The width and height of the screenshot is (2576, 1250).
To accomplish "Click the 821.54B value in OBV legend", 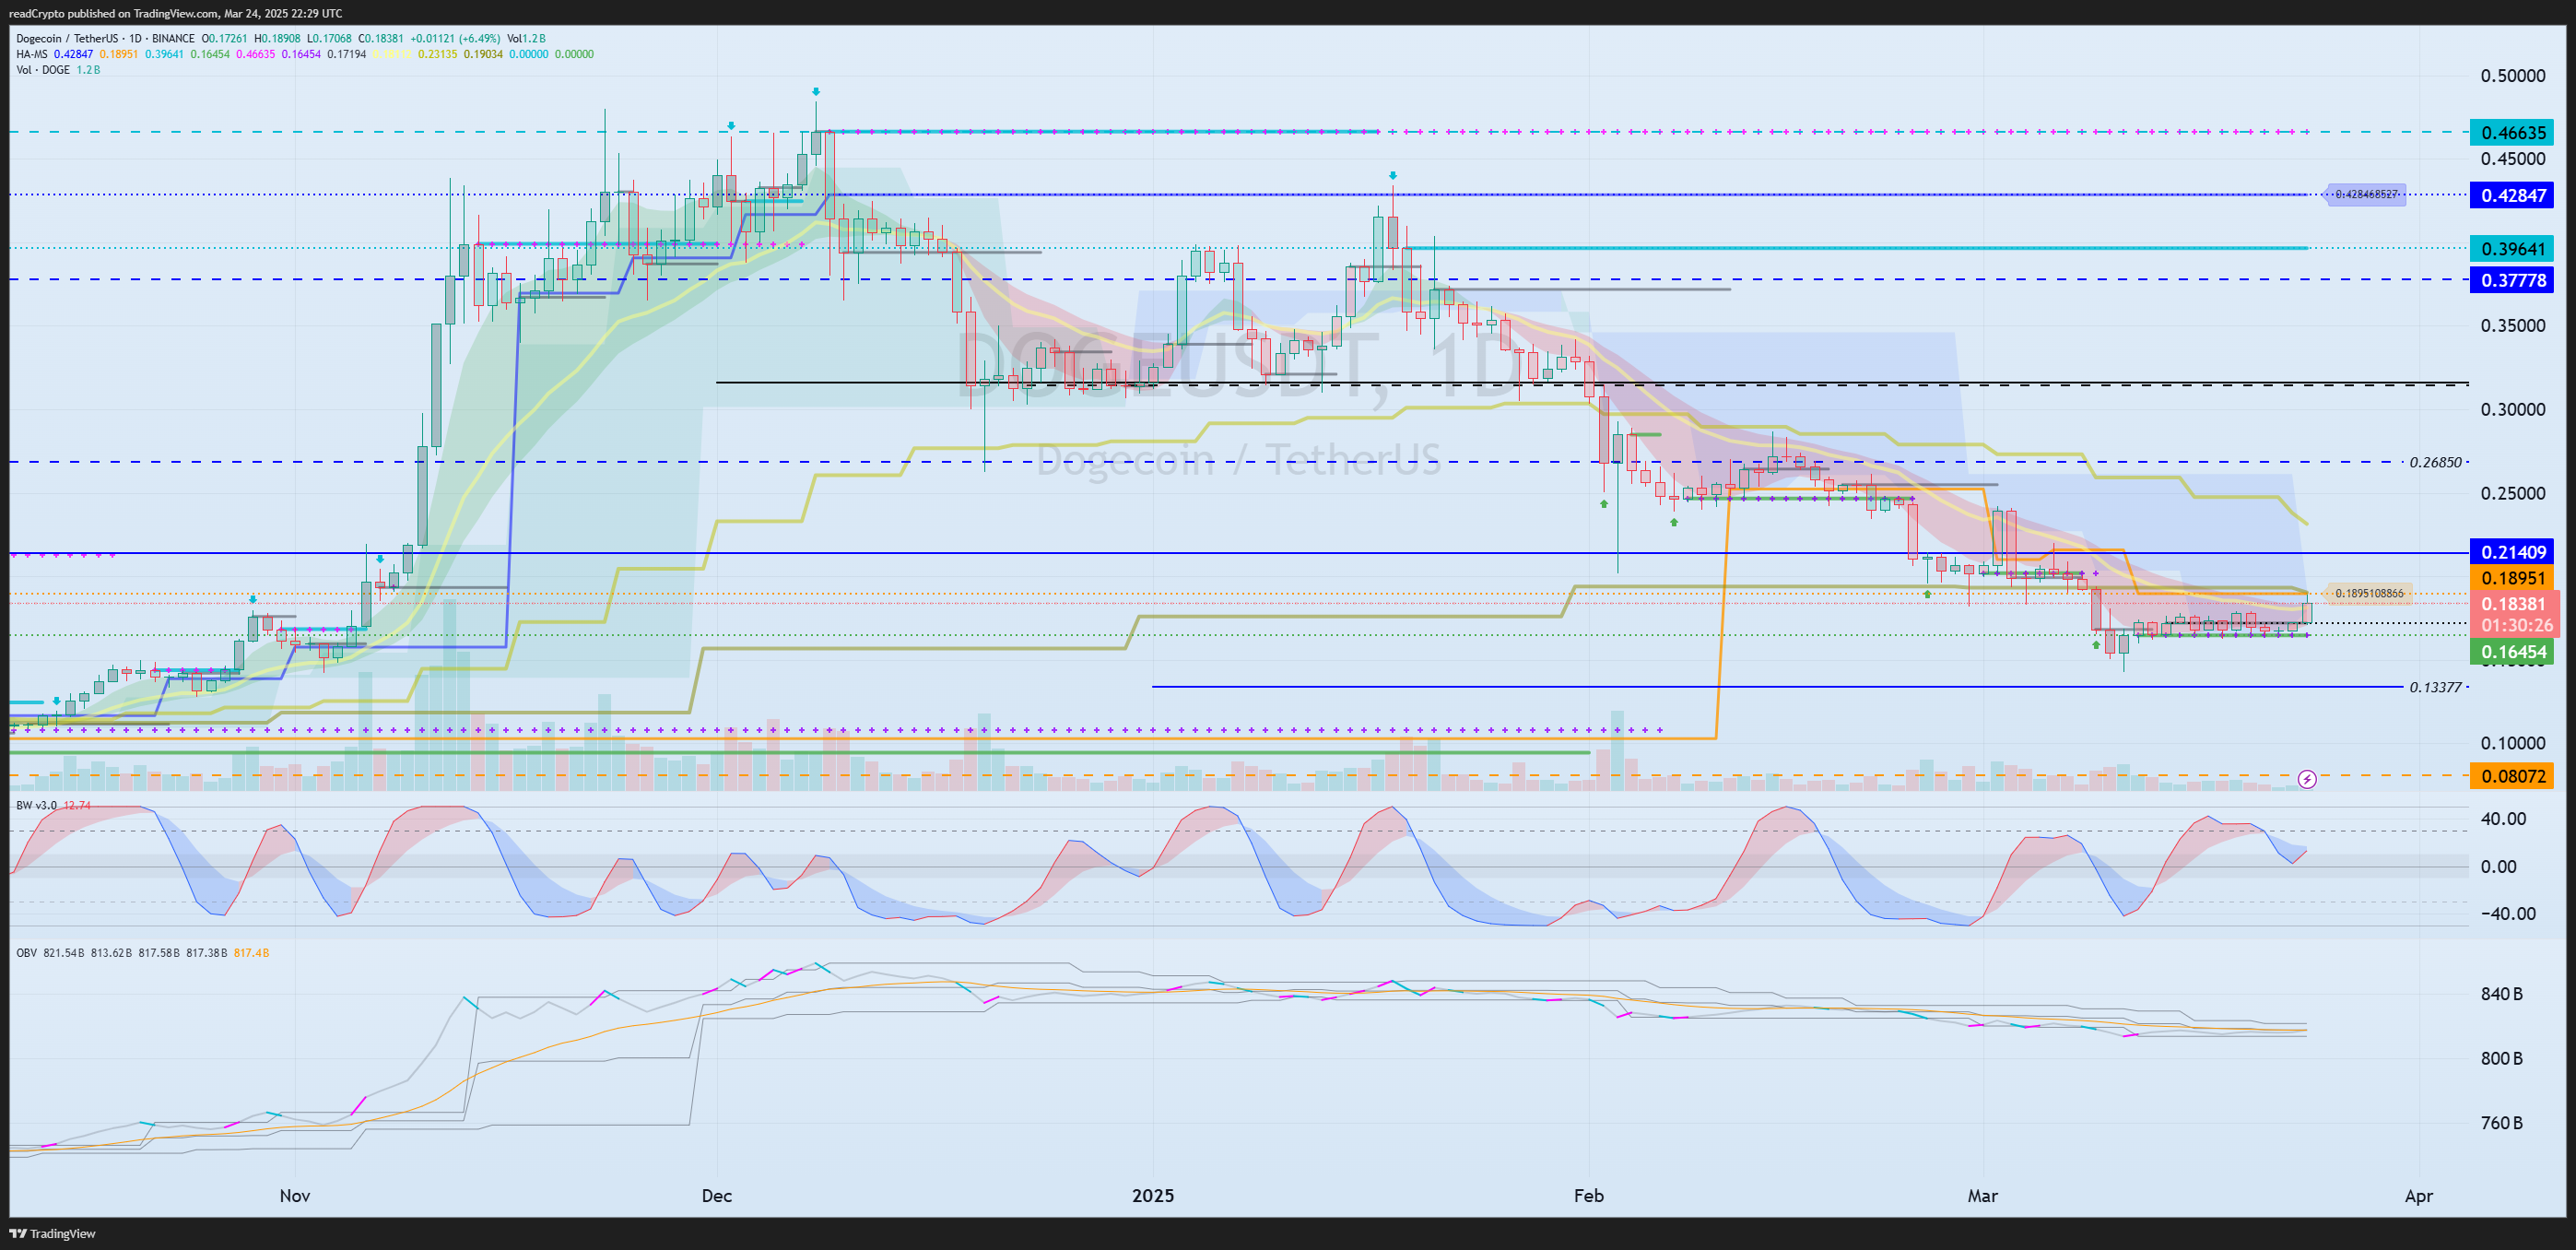I will (64, 953).
